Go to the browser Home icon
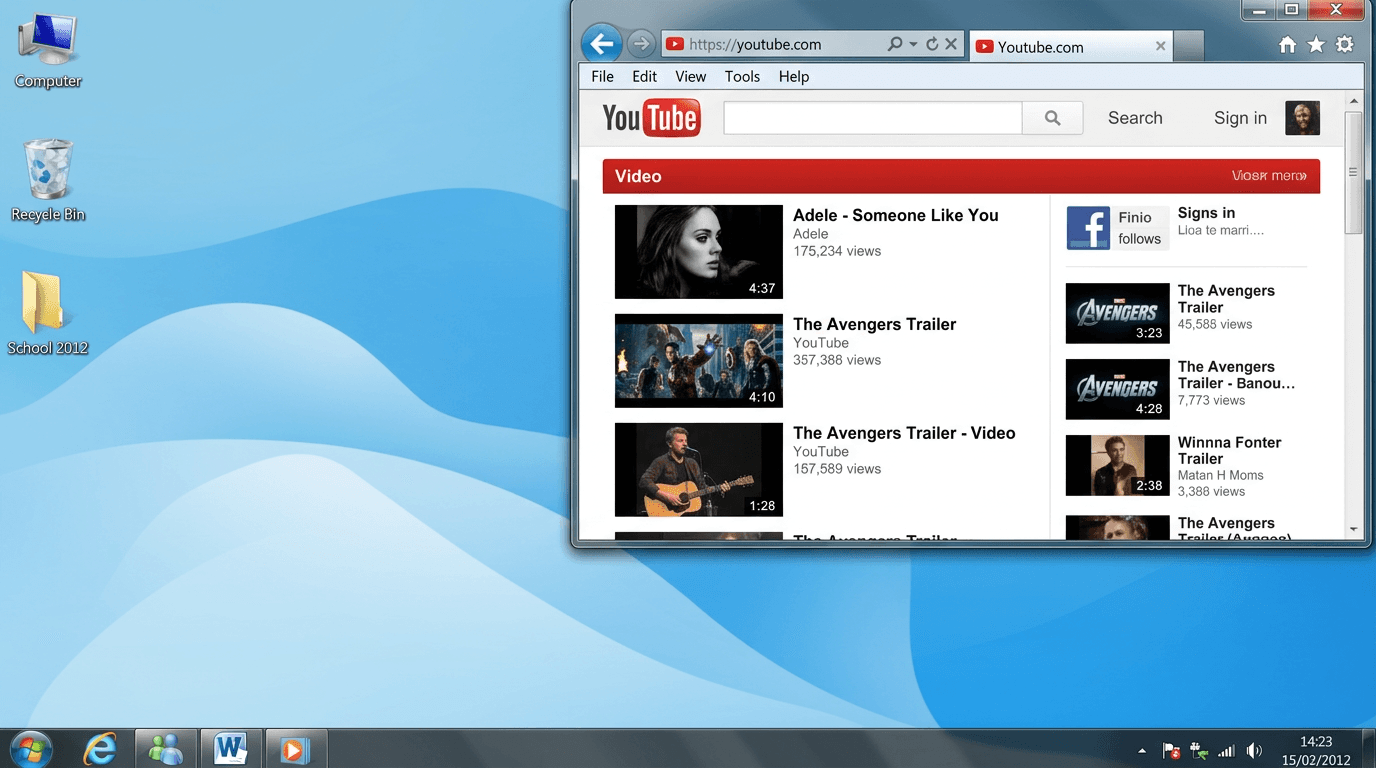This screenshot has width=1376, height=768. pos(1288,44)
